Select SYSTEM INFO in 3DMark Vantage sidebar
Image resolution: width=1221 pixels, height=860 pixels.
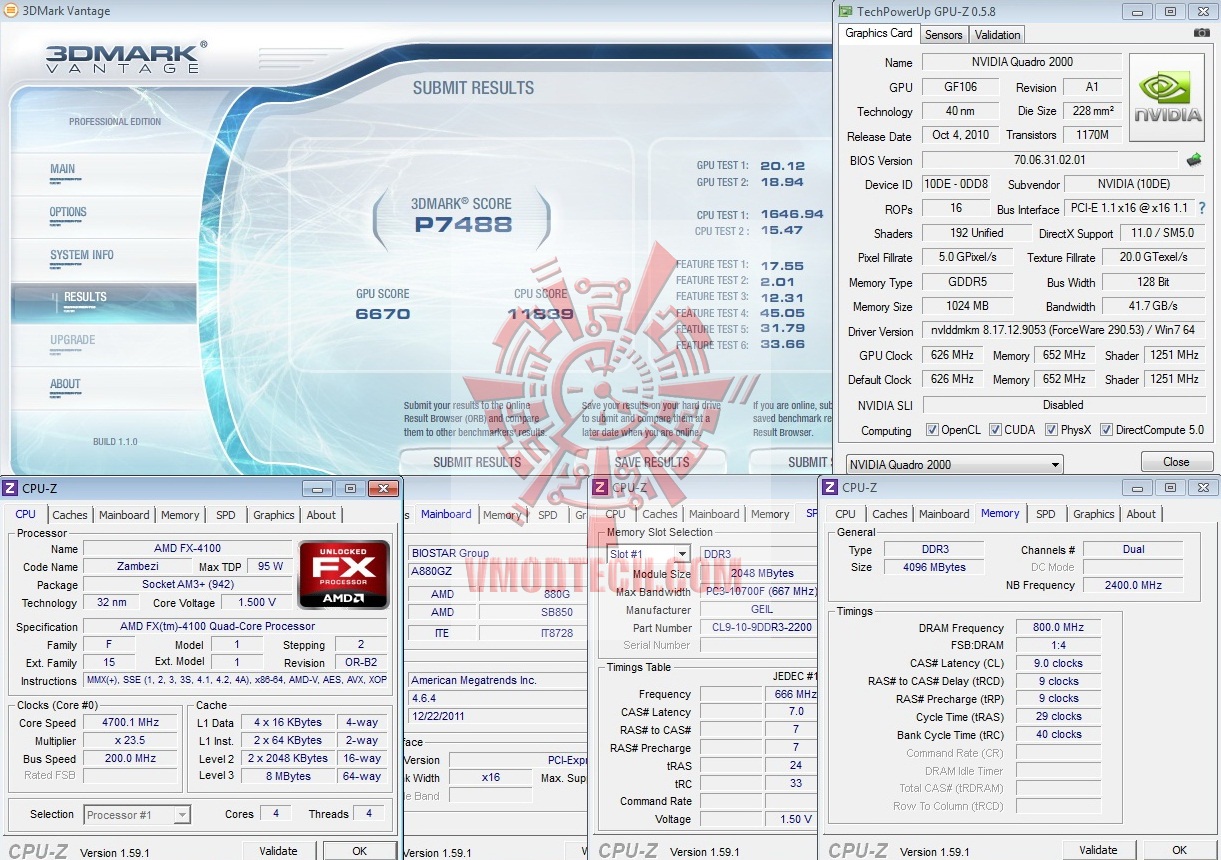[82, 255]
